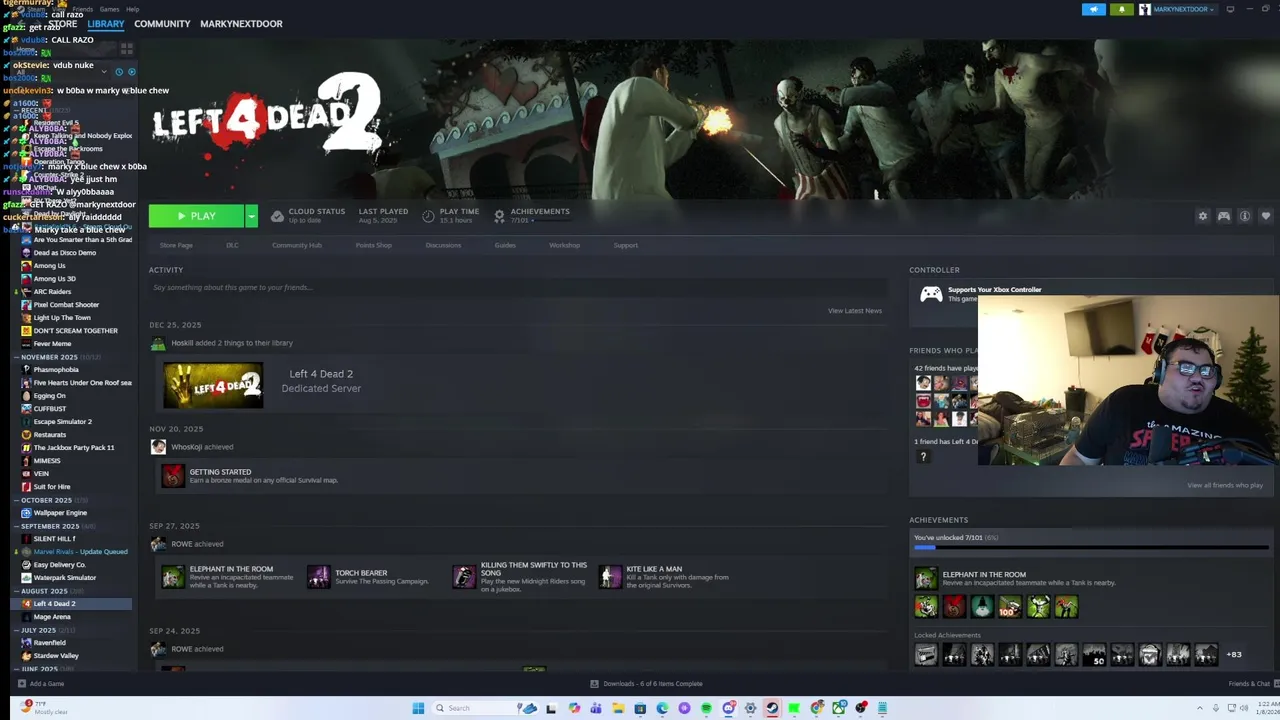Collapse the October 2025 library group

coord(16,500)
